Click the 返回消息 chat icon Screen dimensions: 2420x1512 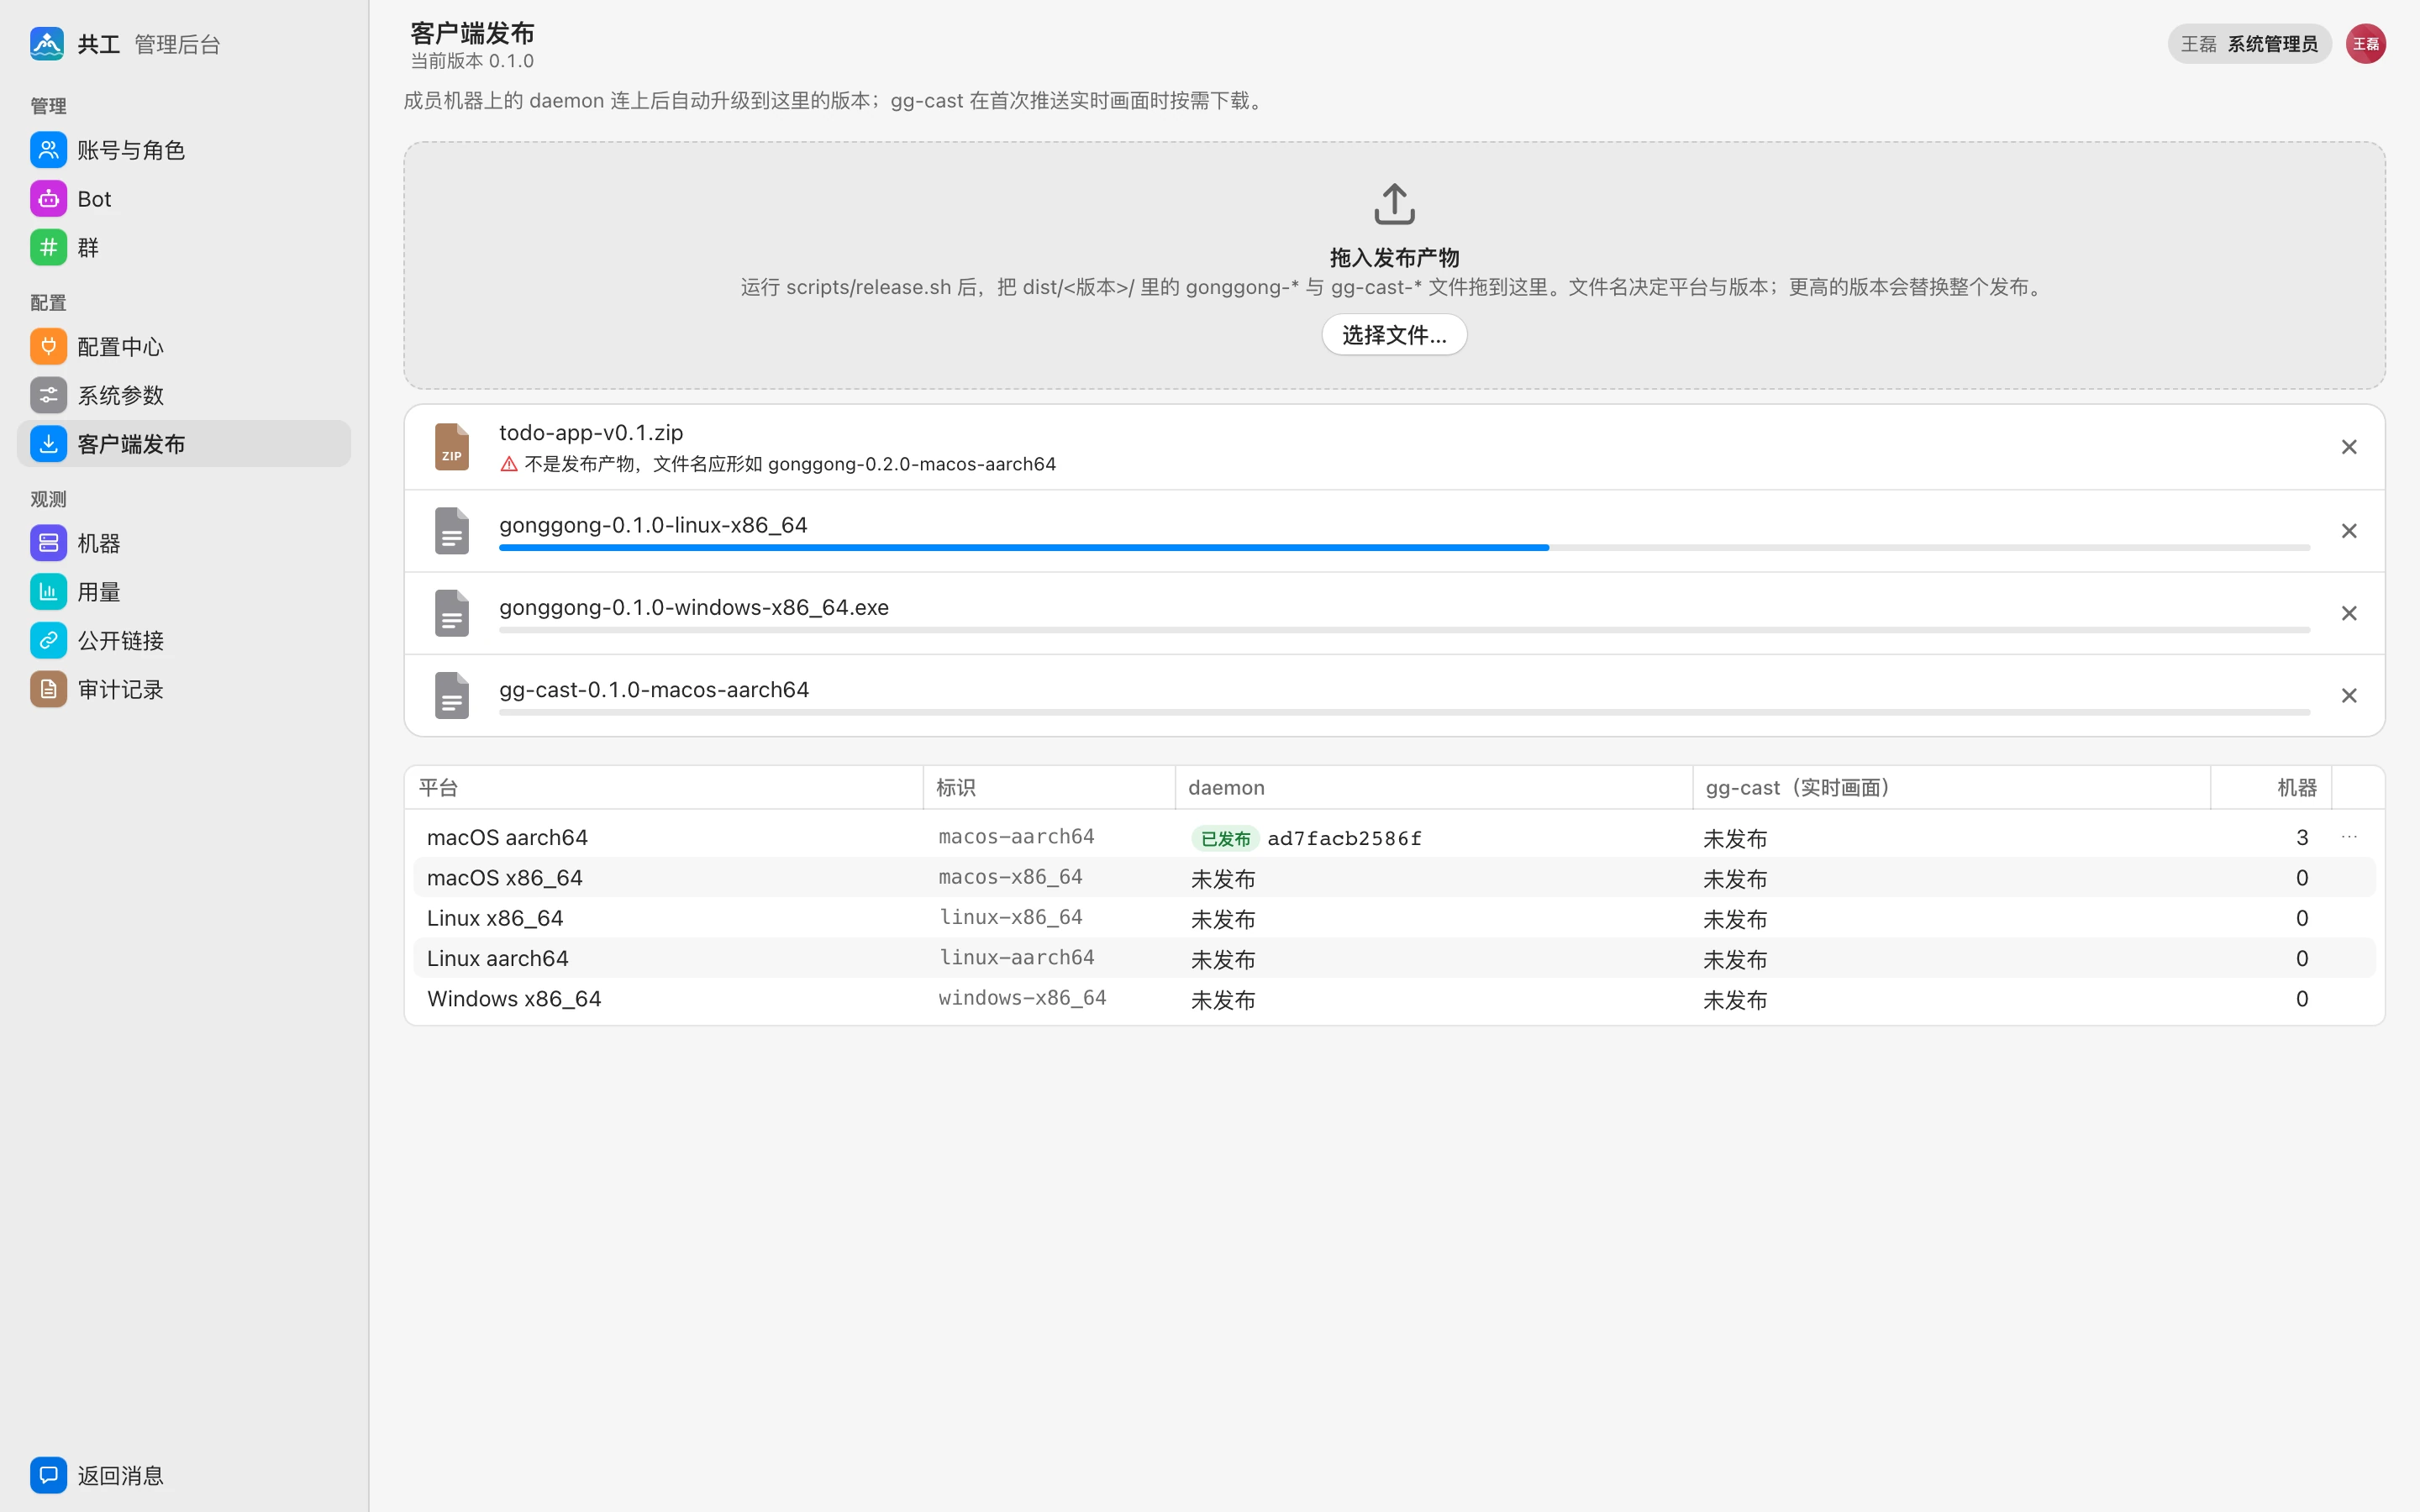pyautogui.click(x=48, y=1475)
